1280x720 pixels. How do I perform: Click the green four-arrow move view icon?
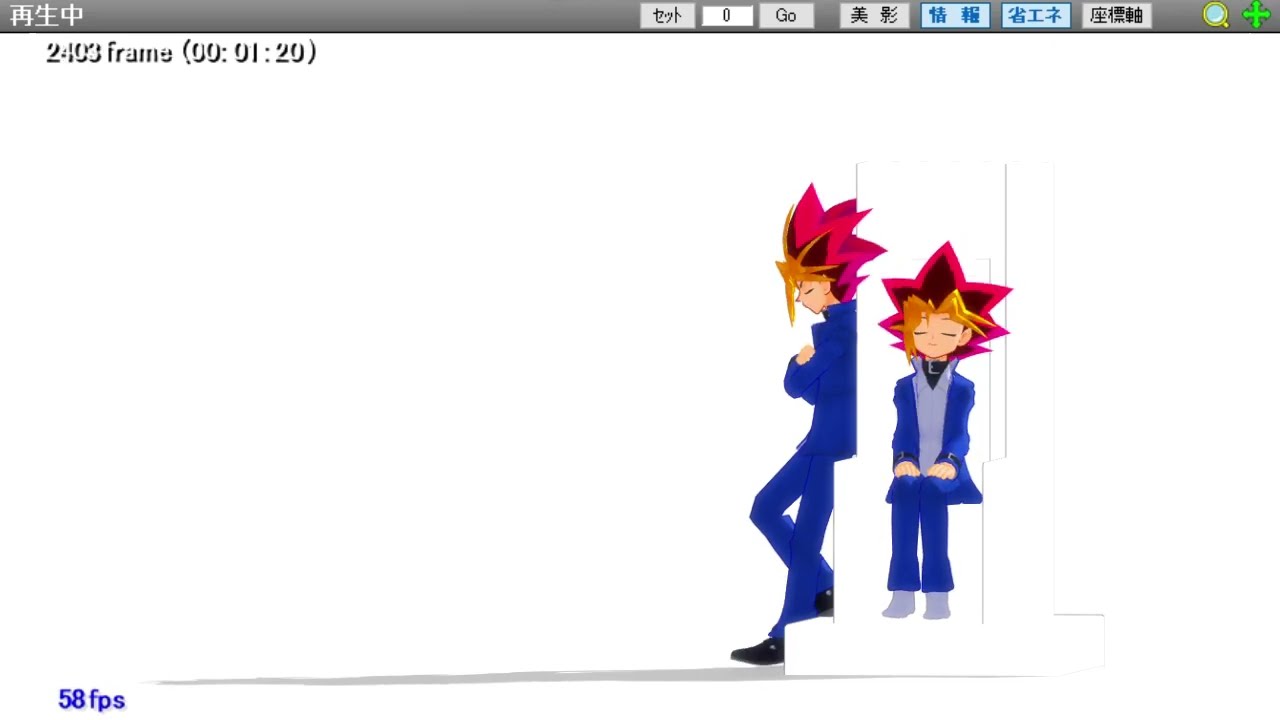pos(1256,15)
